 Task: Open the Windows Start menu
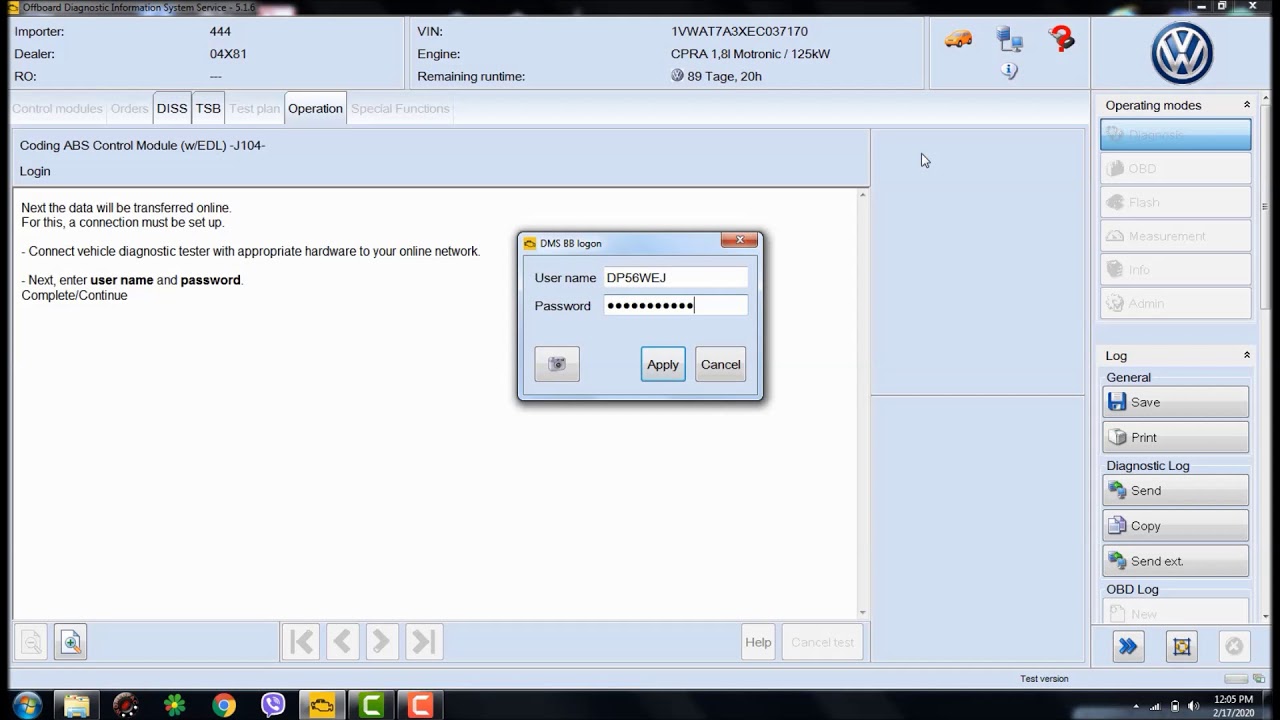(x=27, y=706)
